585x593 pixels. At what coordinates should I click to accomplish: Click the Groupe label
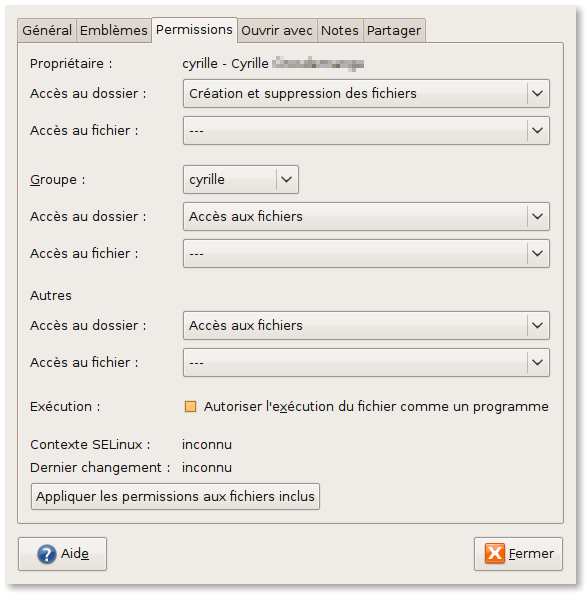click(x=57, y=179)
